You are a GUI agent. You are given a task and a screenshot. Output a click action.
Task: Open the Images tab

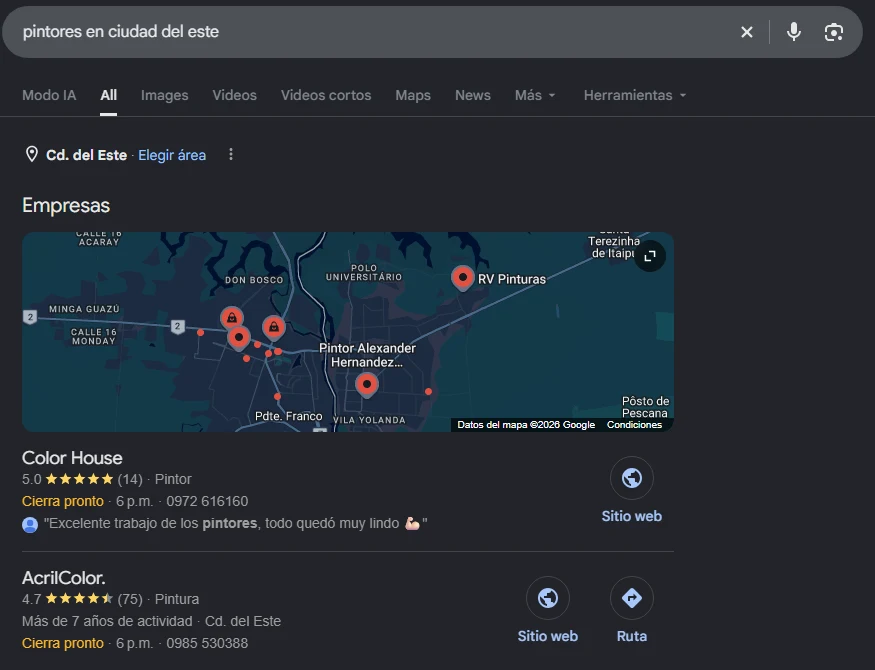tap(165, 95)
